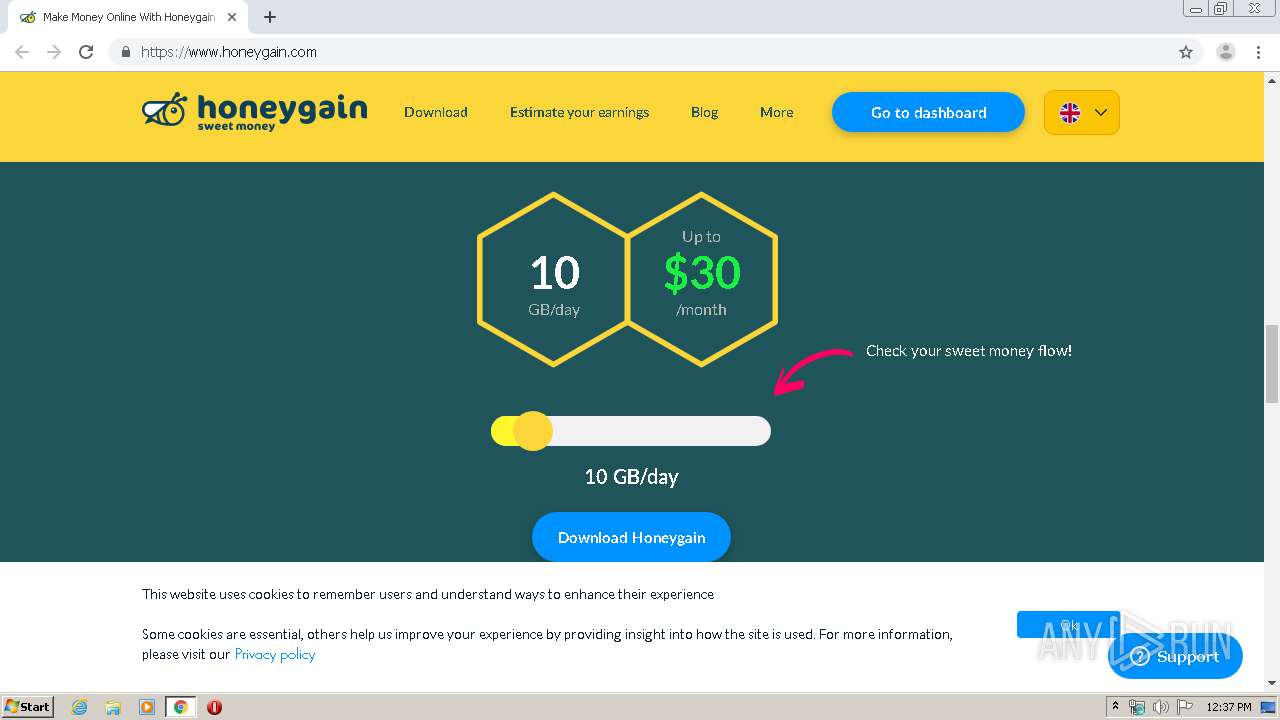1280x720 pixels.
Task: Open File Explorer from taskbar
Action: [113, 707]
